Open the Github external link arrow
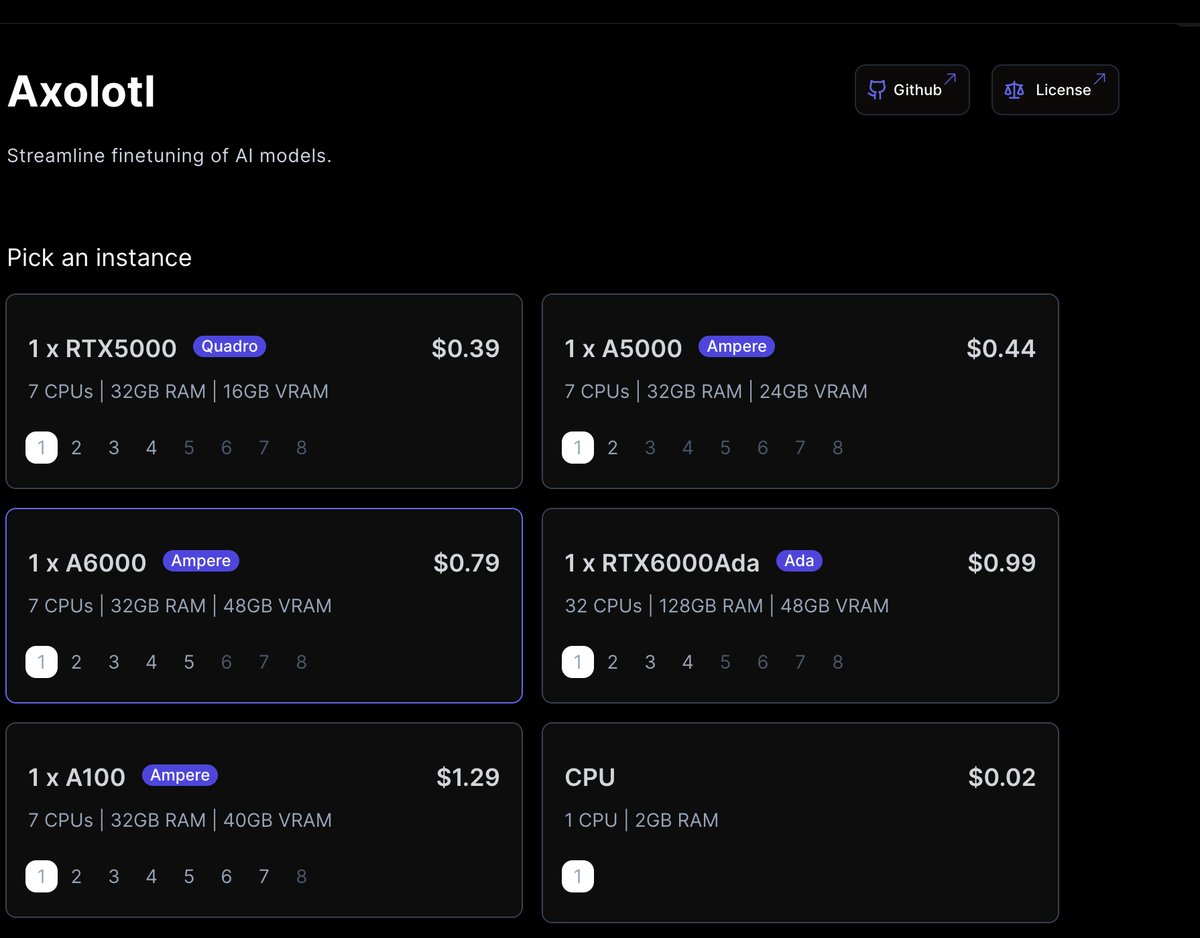1200x938 pixels. pos(950,79)
